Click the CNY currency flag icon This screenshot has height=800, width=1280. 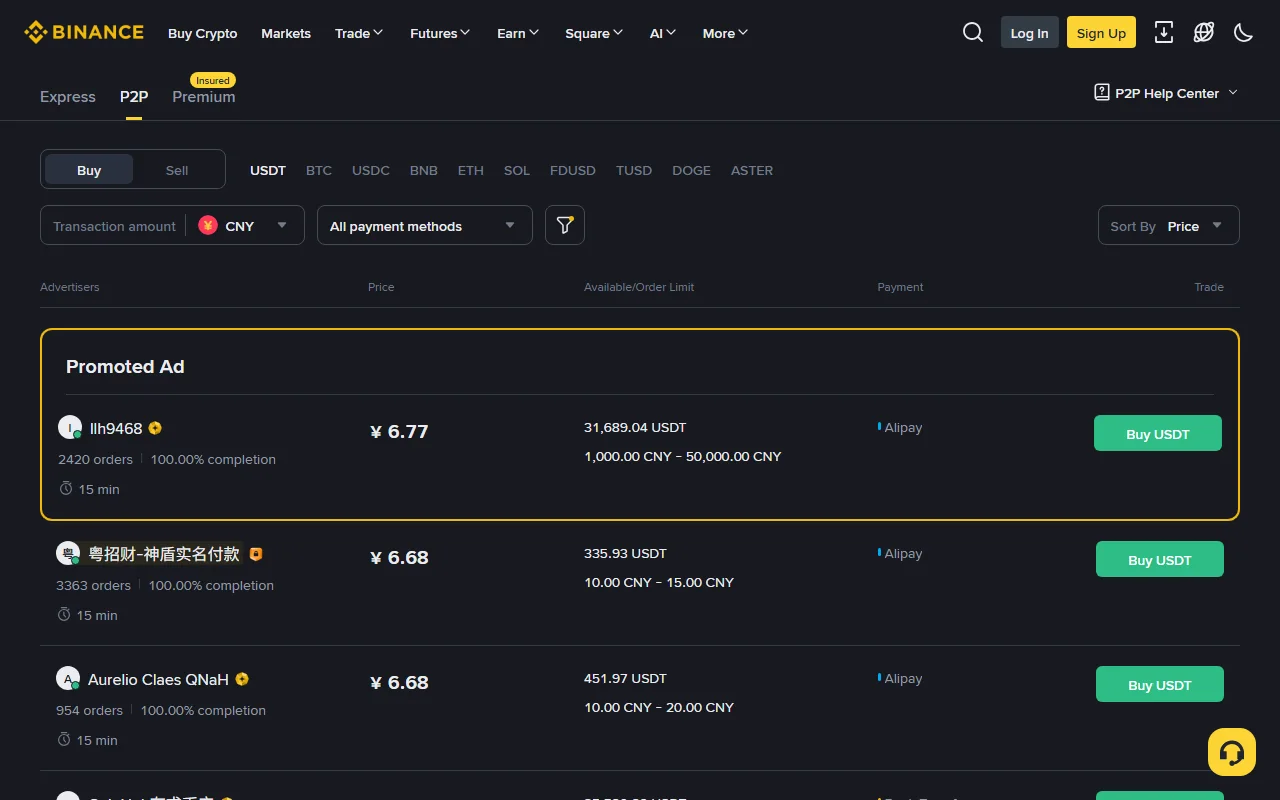coord(208,225)
